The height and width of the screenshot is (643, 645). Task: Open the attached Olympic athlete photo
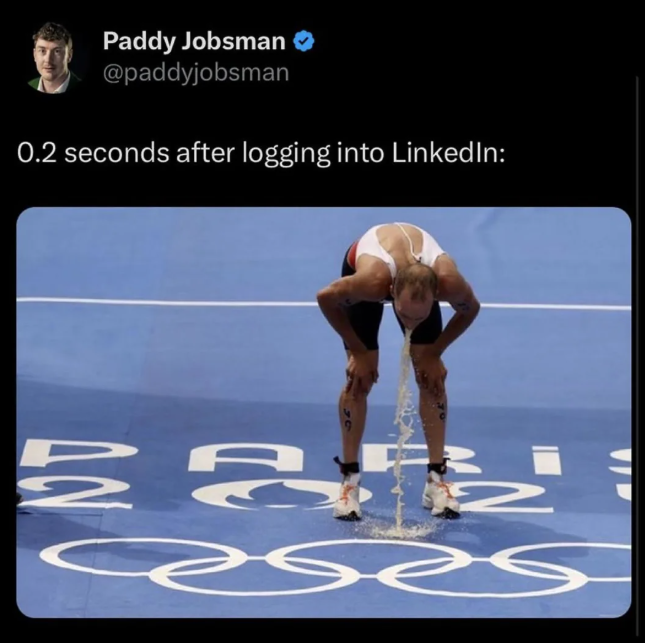coord(324,412)
